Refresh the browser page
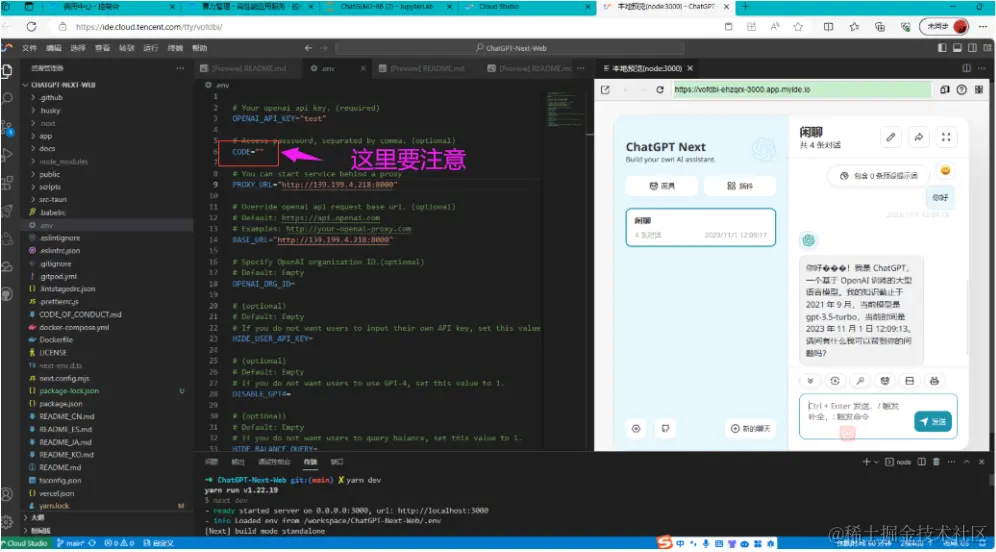 click(x=31, y=27)
